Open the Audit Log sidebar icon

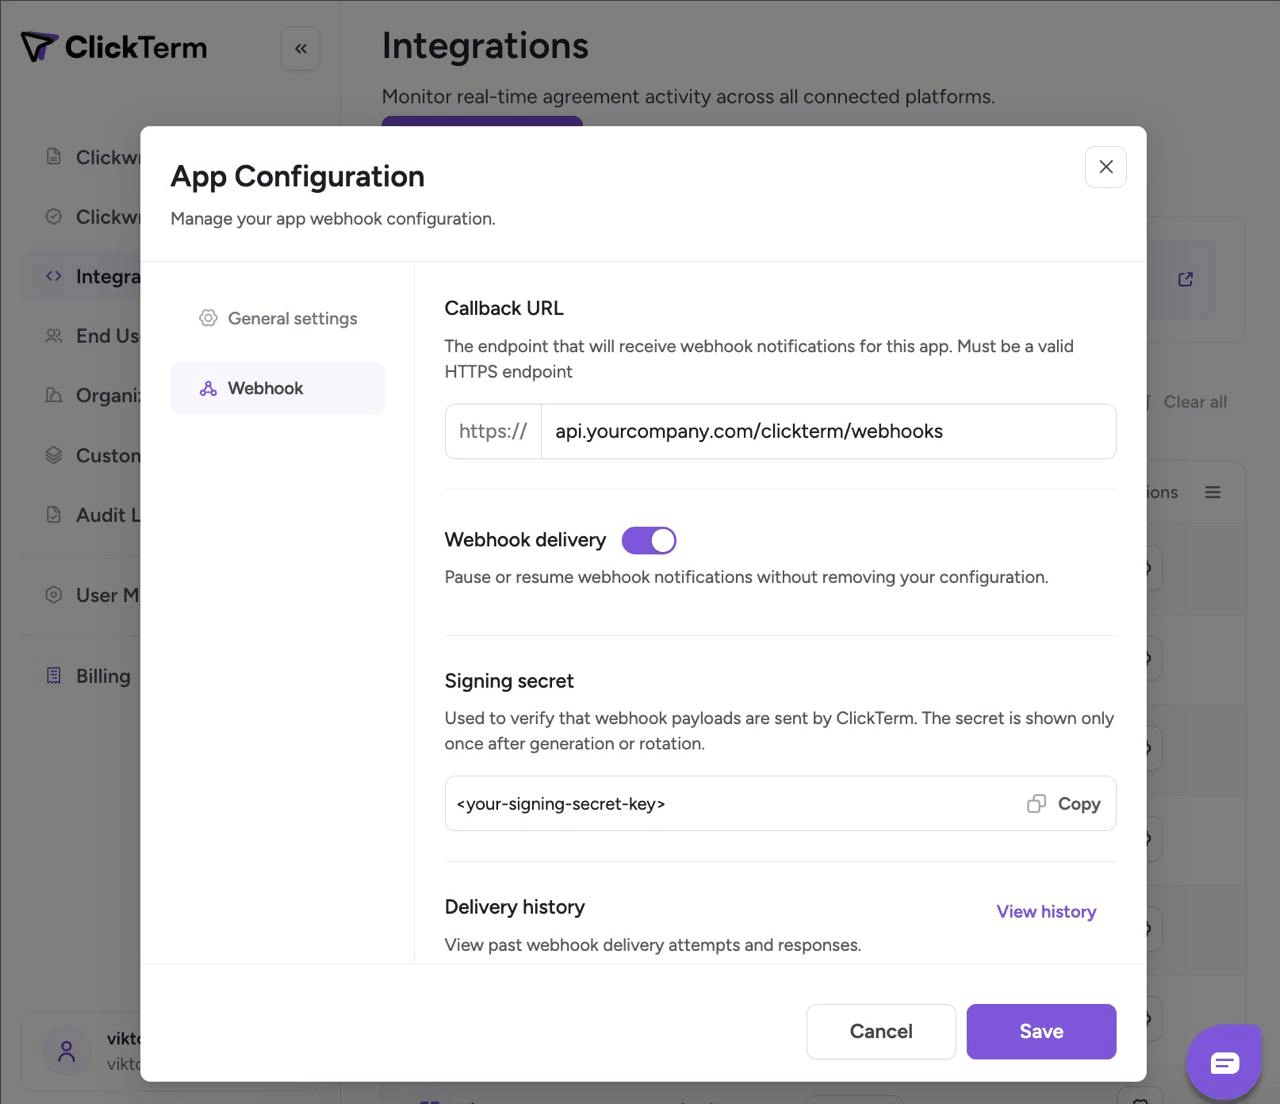tap(52, 514)
